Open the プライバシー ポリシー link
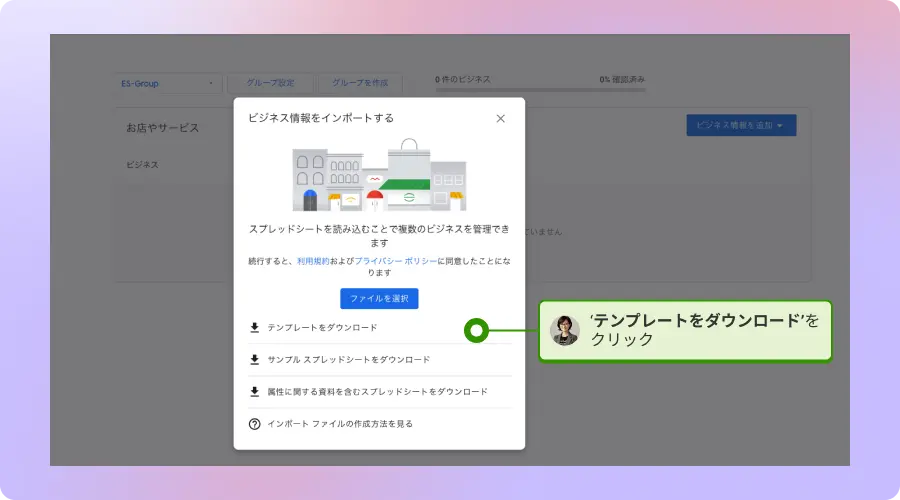 click(396, 261)
